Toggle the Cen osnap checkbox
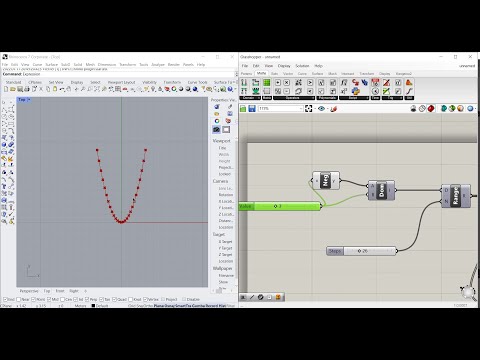 click(x=62, y=299)
